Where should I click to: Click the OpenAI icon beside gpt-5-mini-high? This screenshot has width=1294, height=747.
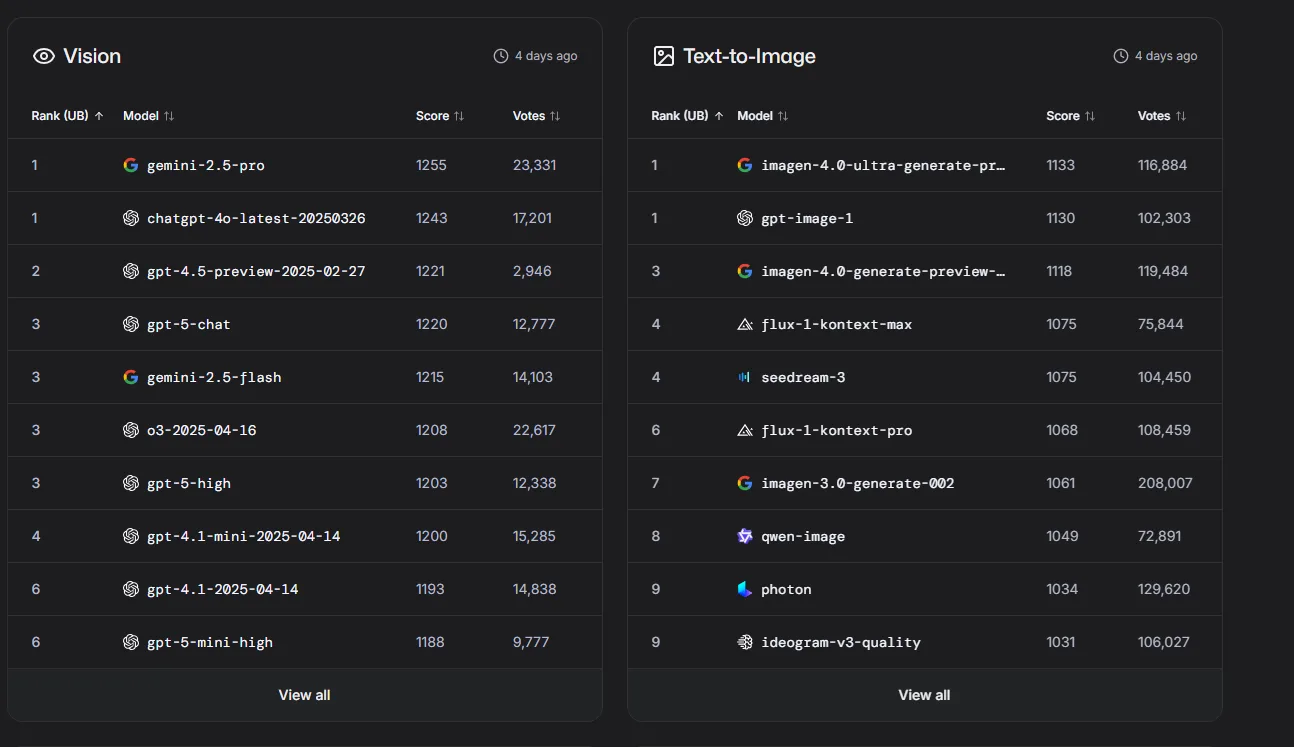[x=131, y=642]
